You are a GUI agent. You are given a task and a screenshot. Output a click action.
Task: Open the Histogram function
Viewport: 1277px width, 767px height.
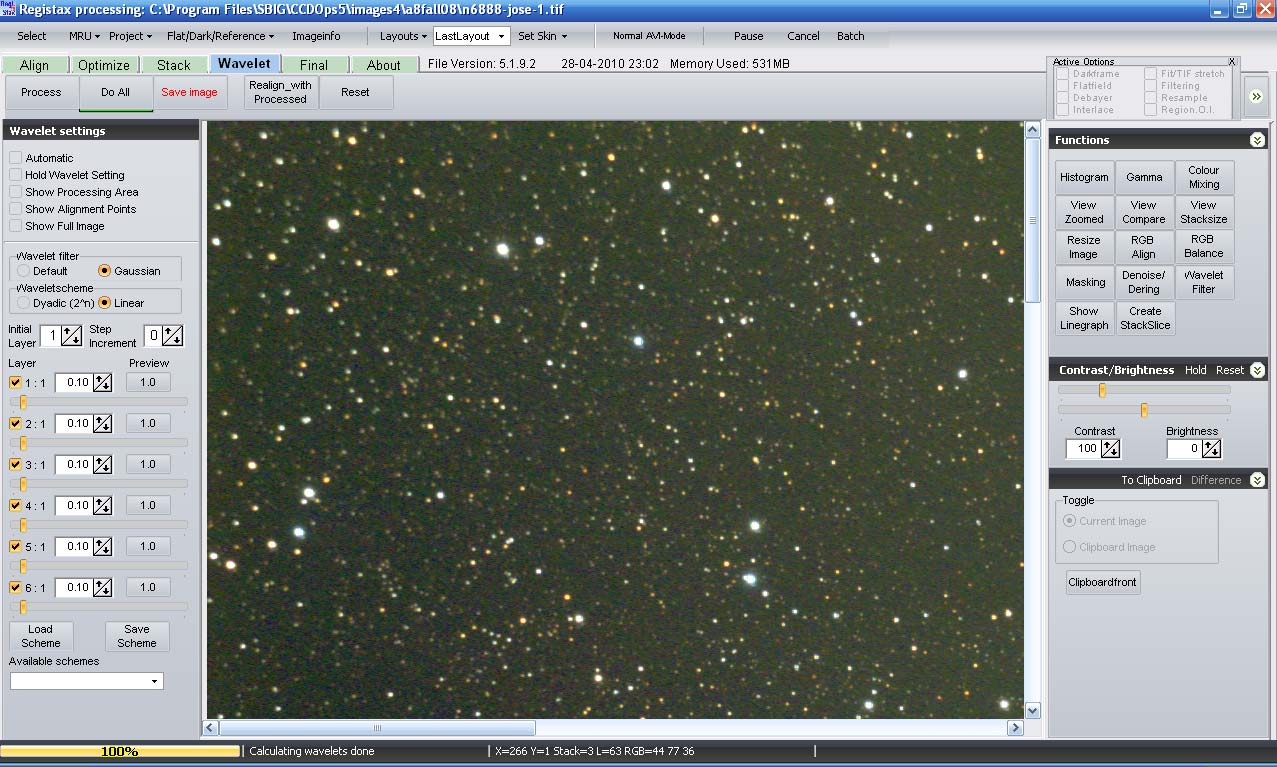pos(1084,177)
